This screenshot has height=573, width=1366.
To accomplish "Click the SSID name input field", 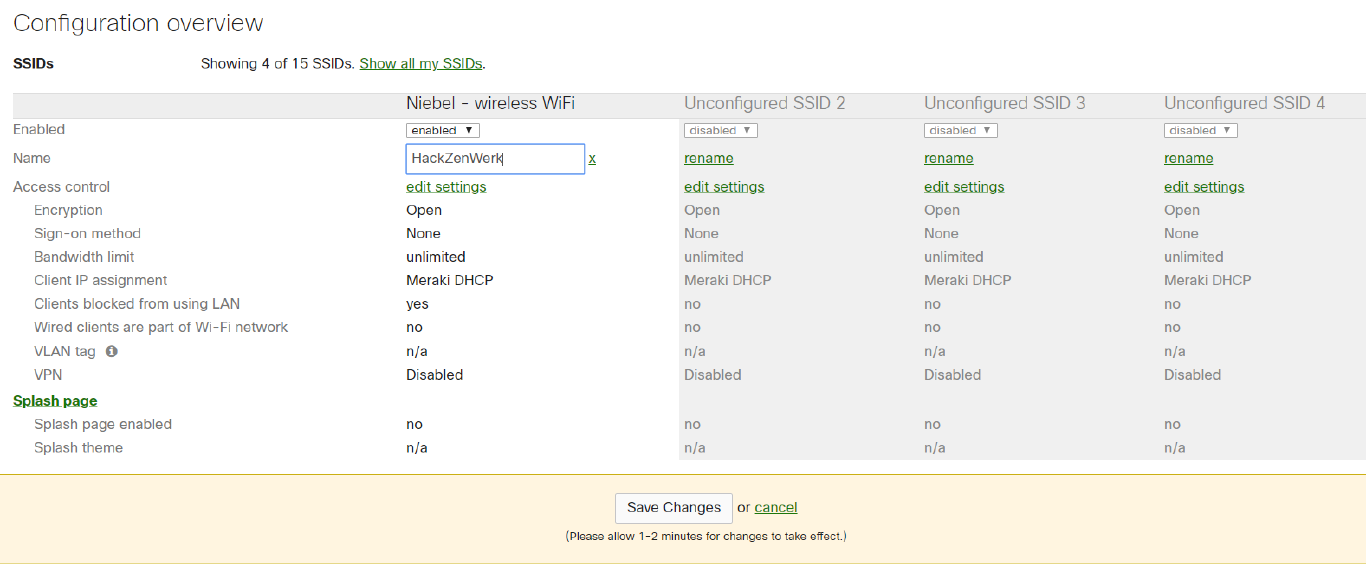I will 495,159.
